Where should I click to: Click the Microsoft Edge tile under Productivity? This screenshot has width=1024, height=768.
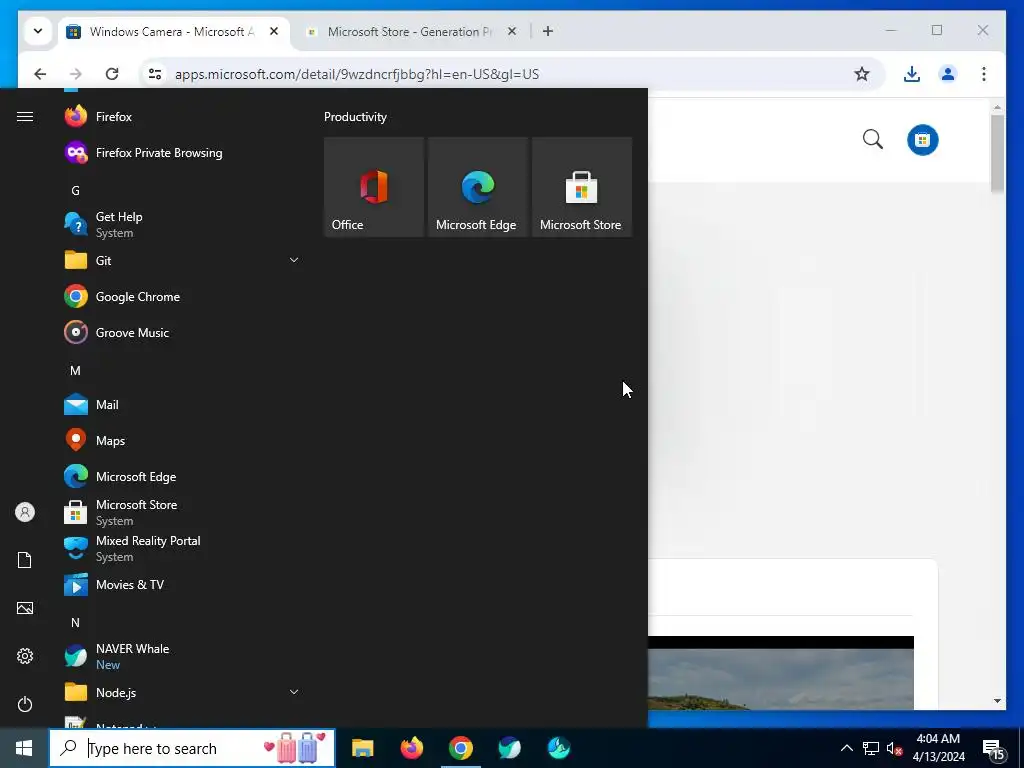coord(478,187)
